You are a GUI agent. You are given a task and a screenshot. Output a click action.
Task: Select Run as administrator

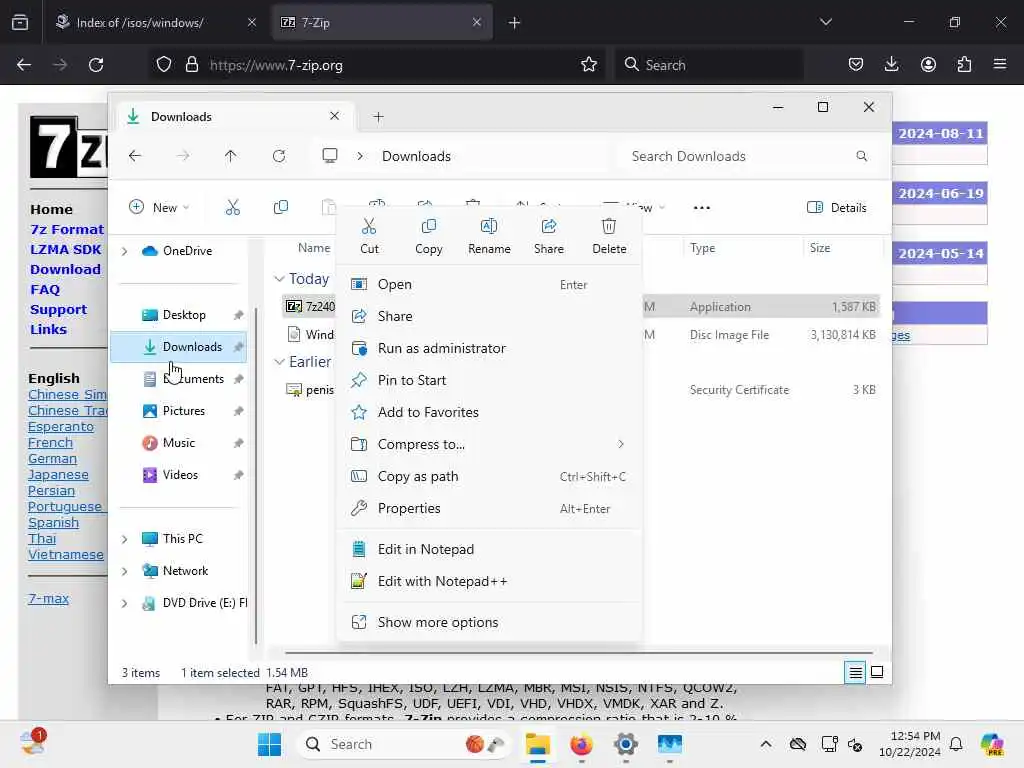tap(489, 348)
